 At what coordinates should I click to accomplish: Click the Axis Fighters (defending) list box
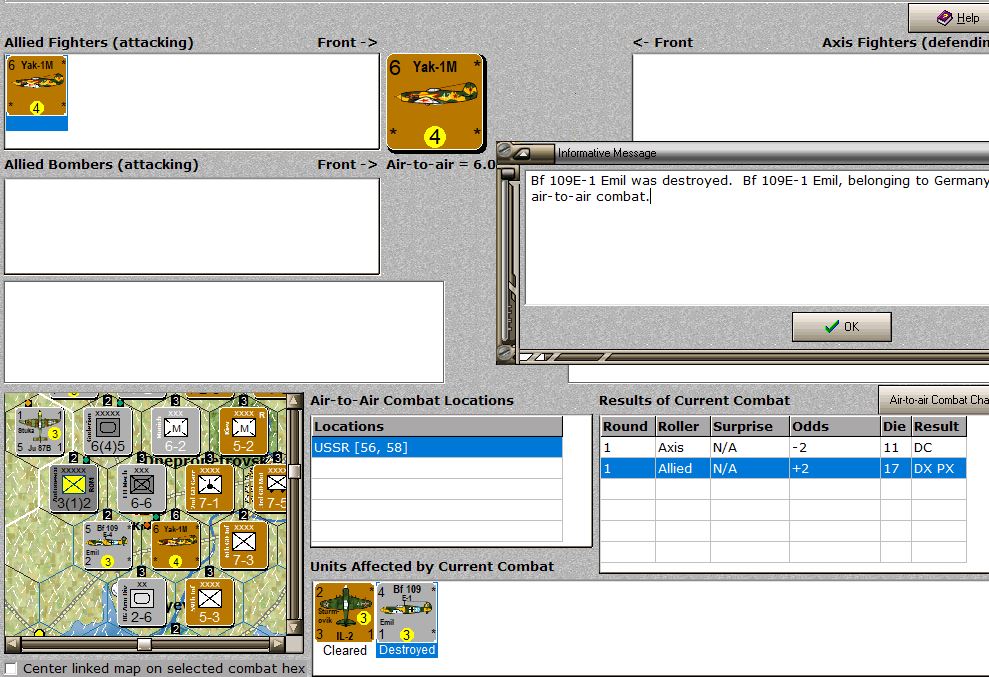tap(811, 98)
